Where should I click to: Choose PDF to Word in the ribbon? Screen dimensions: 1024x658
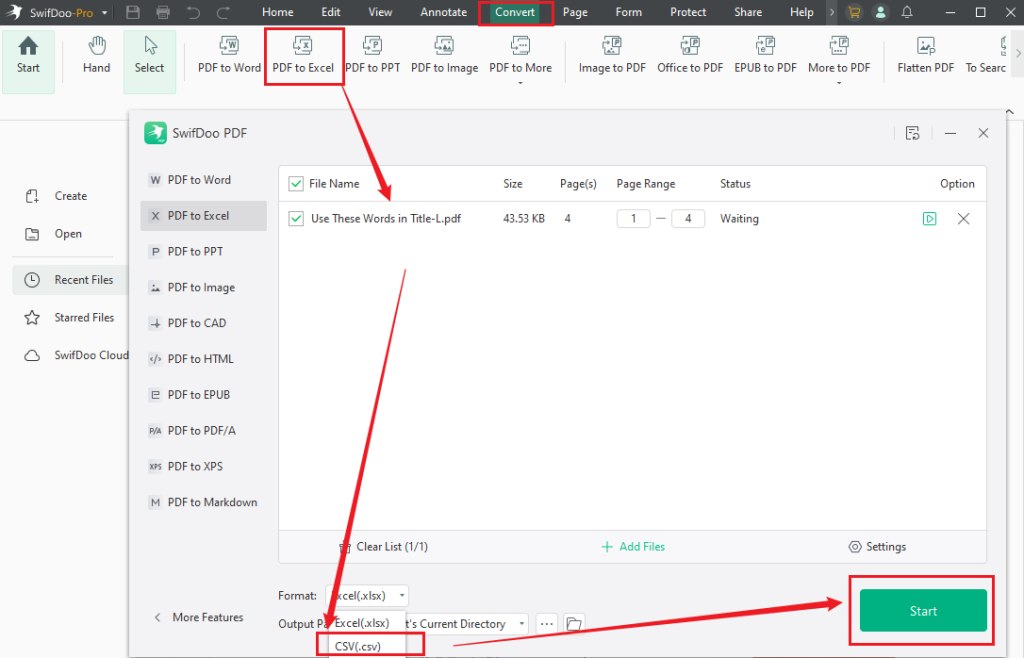[229, 55]
